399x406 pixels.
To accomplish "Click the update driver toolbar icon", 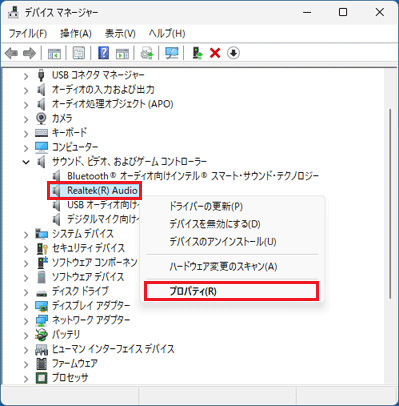I will coord(147,53).
